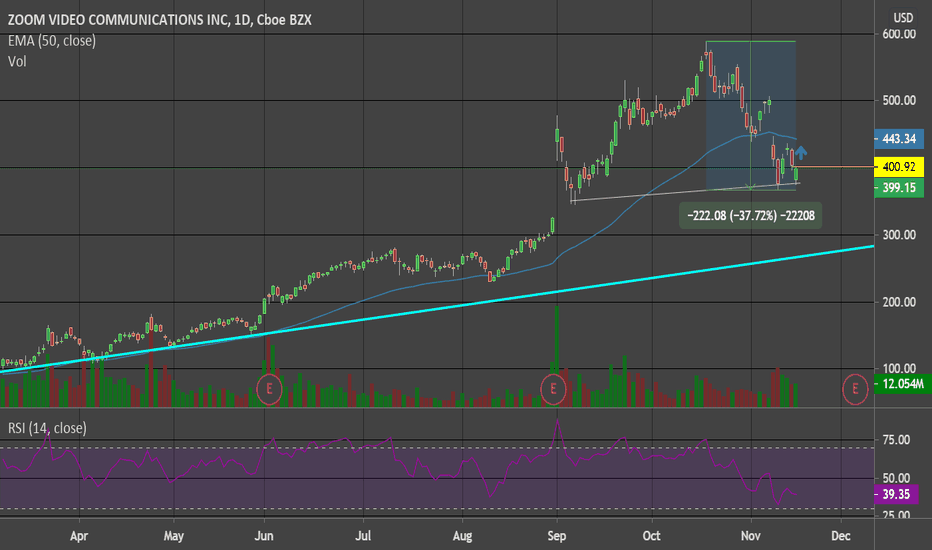Click the Jun date label
This screenshot has height=550, width=932.
click(x=264, y=536)
